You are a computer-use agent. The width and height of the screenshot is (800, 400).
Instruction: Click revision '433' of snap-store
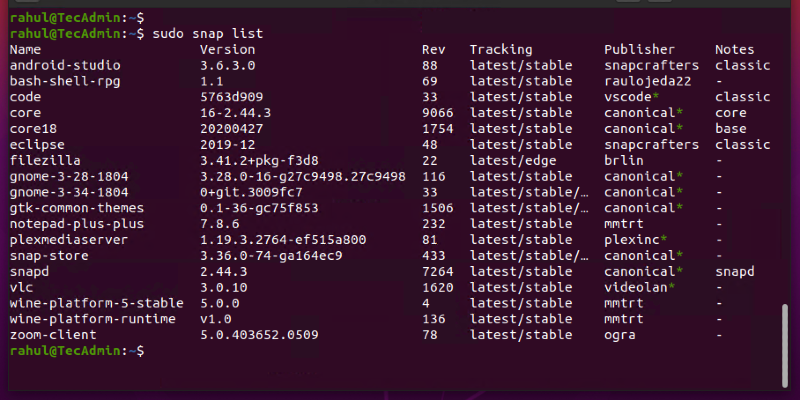[x=434, y=256]
